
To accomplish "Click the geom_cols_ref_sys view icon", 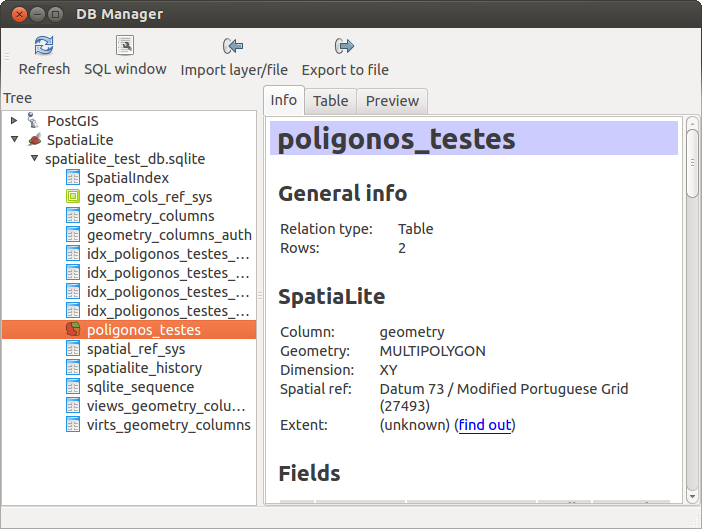I will click(x=73, y=197).
